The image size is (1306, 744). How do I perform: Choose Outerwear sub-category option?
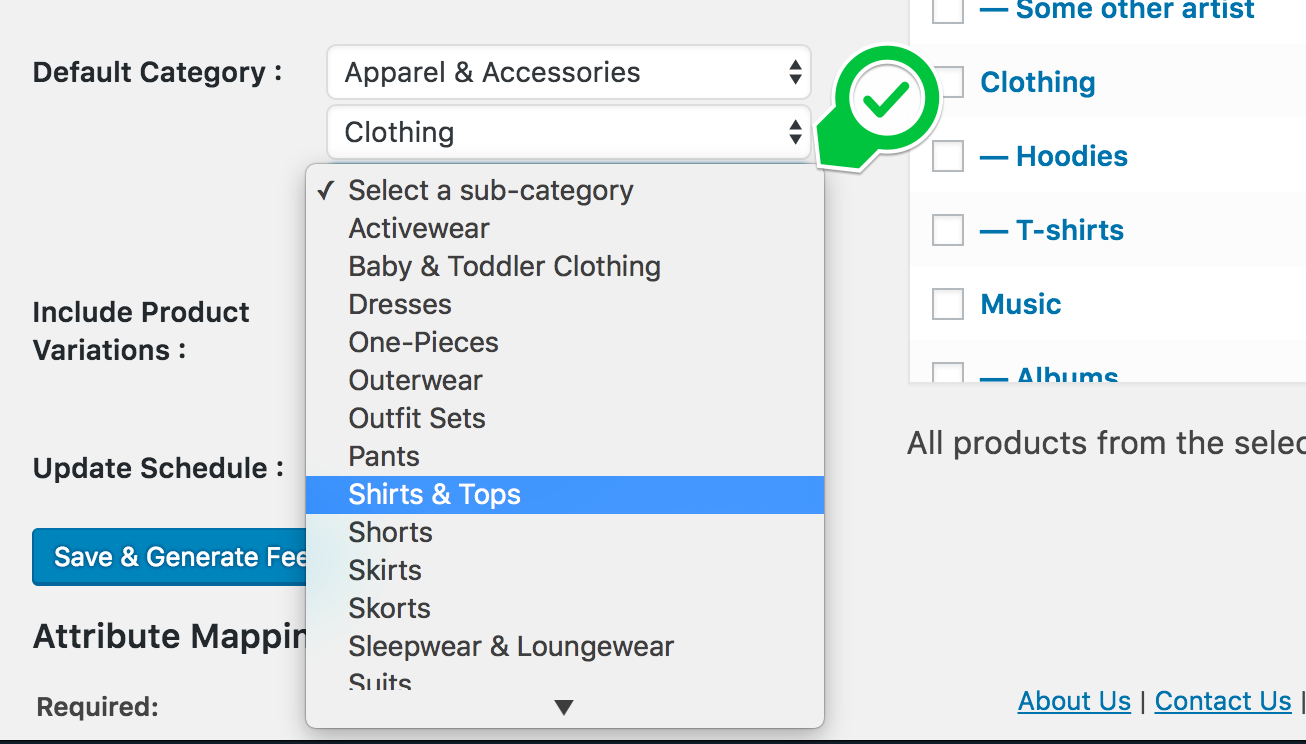click(x=415, y=380)
